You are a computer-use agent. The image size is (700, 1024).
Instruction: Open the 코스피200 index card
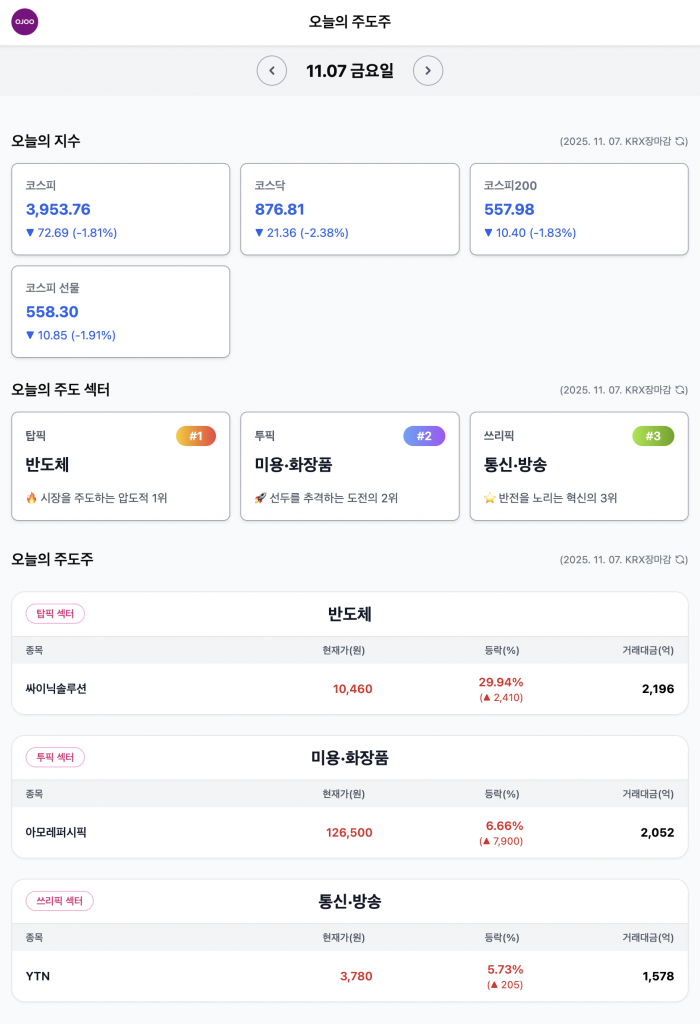pos(579,209)
